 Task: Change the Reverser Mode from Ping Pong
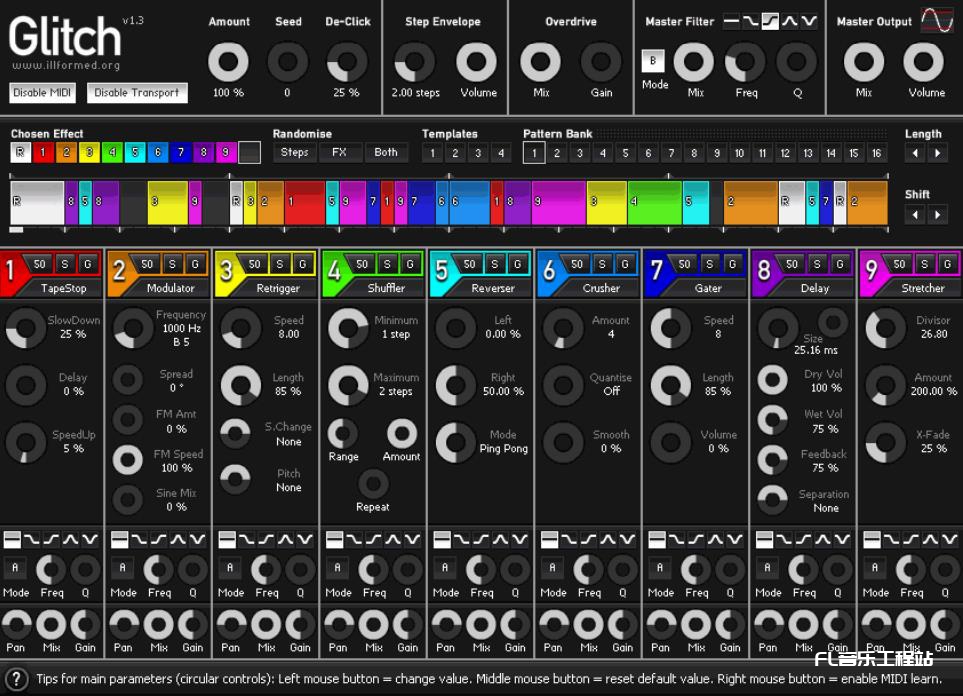point(455,442)
